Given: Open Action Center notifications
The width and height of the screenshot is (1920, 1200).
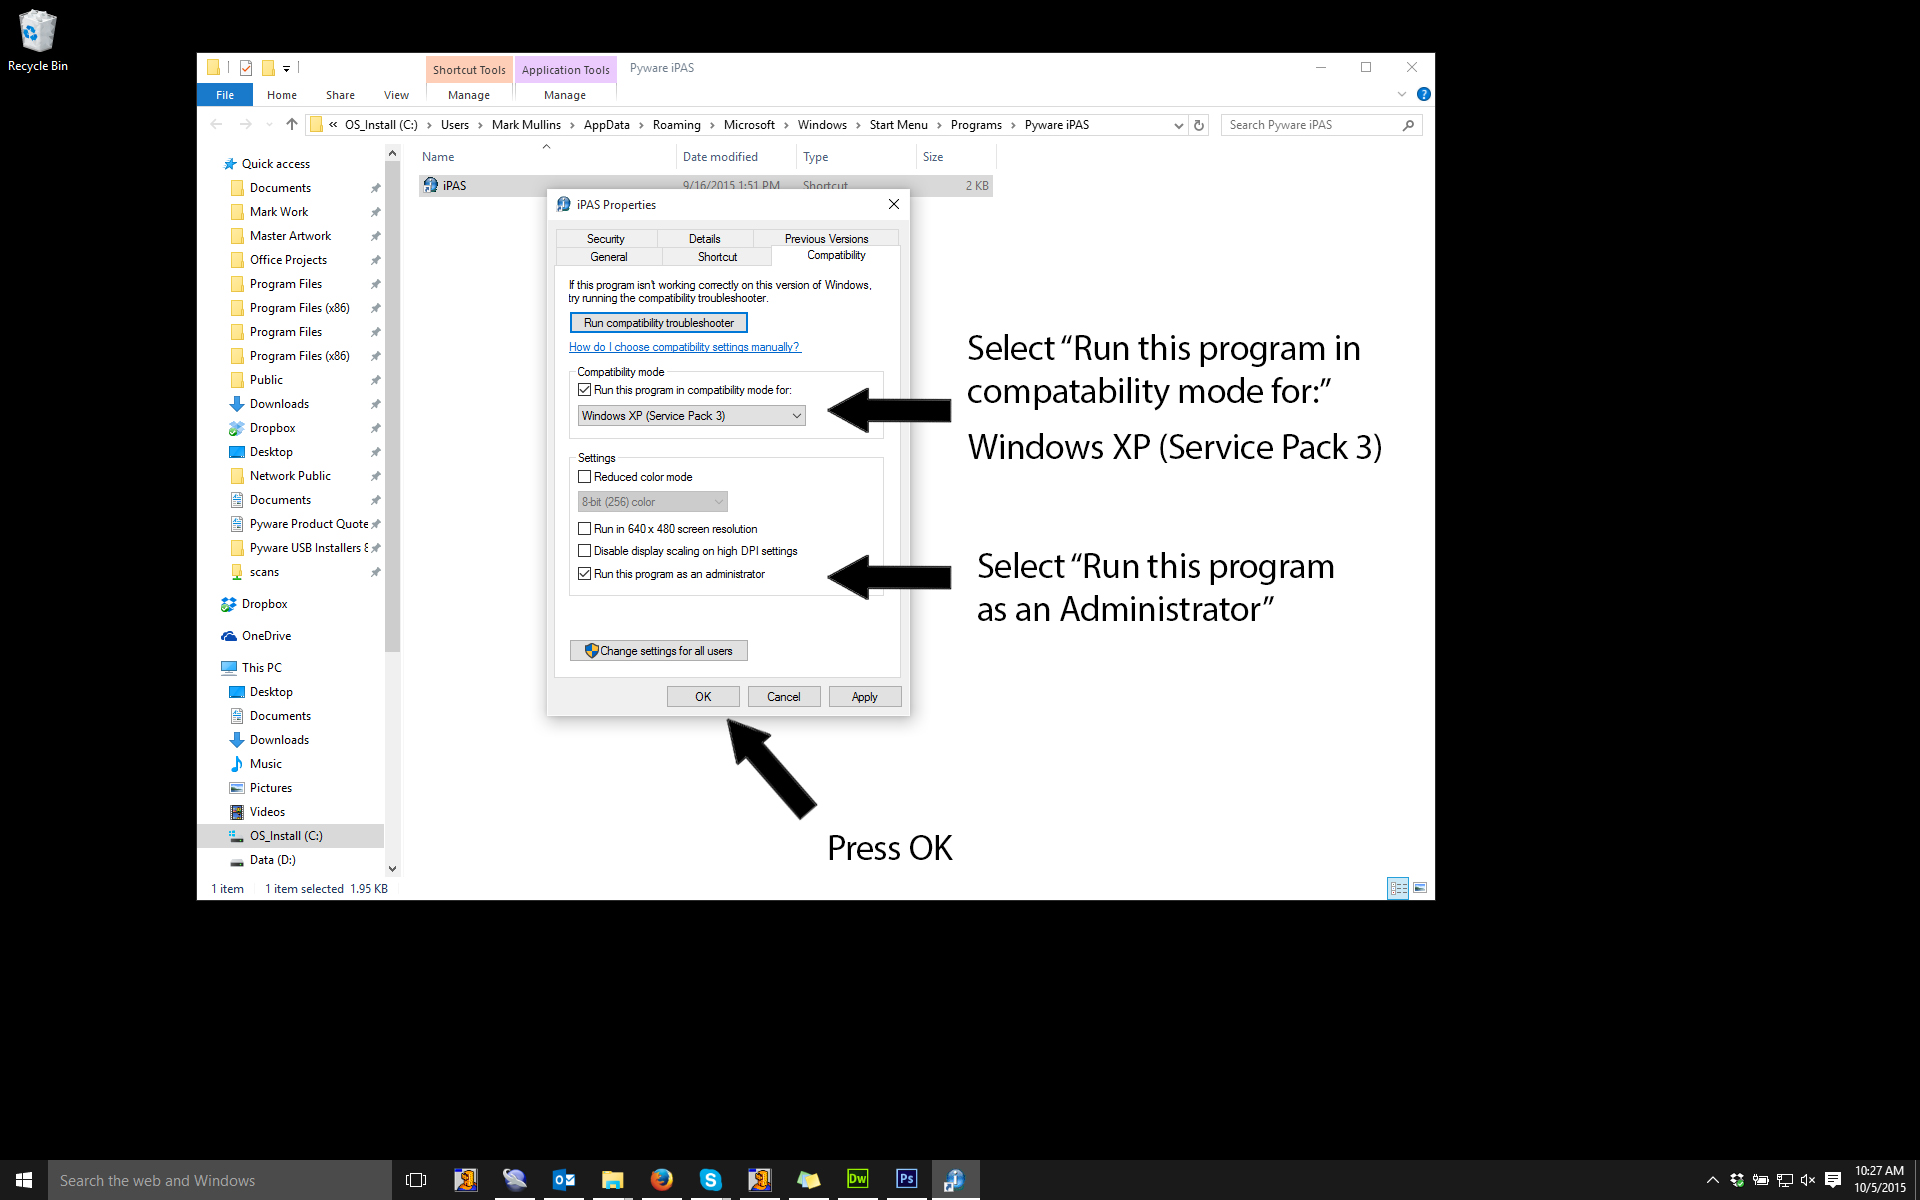Looking at the screenshot, I should 1833,1180.
